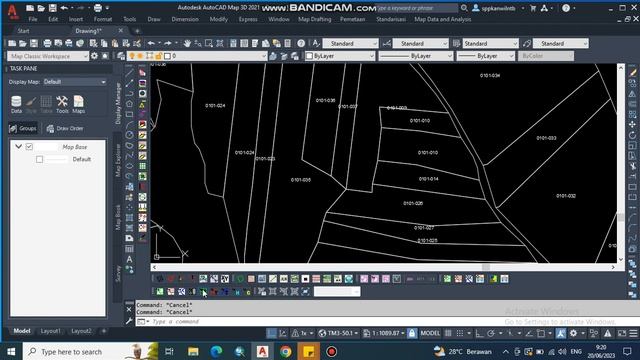Toggle ortho mode in status bar
Screen dimensions: 640x360
(x=479, y=333)
